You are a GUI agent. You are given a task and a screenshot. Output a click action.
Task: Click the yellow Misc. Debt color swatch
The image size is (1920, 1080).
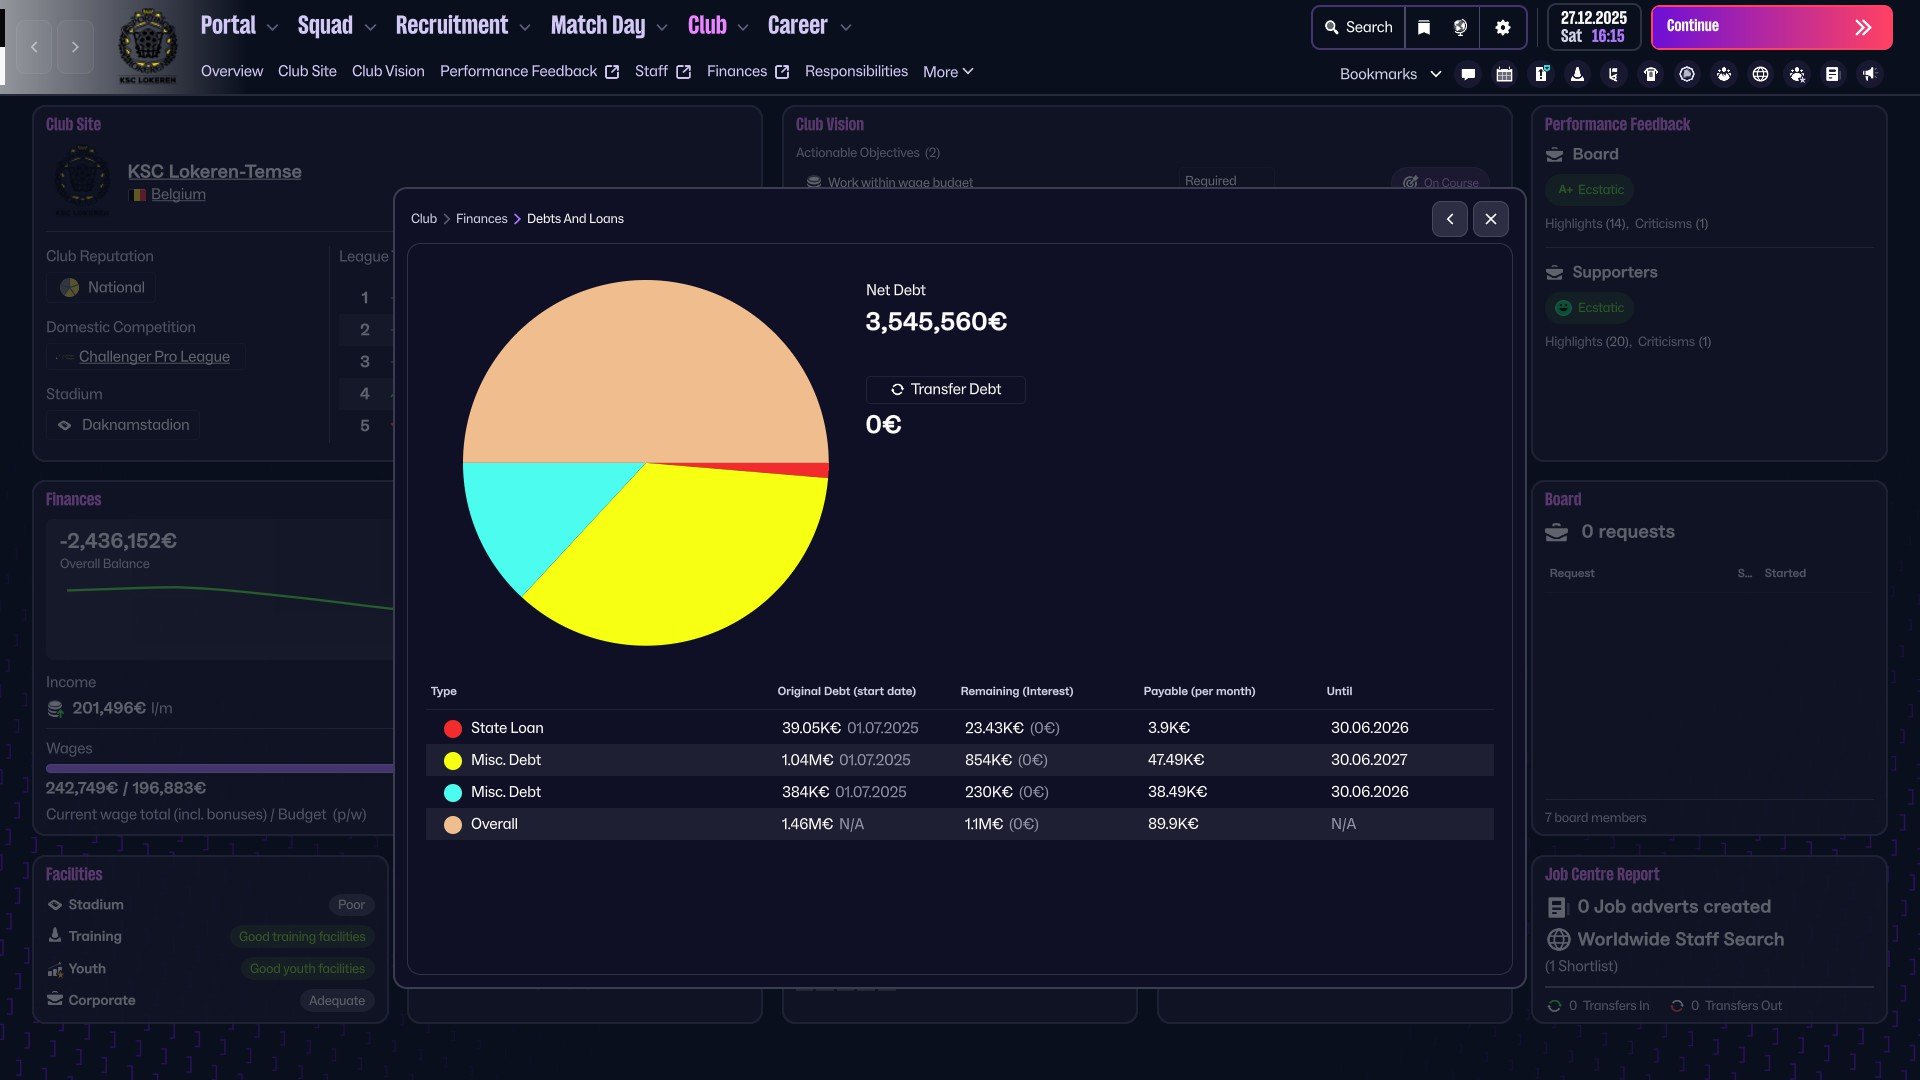(453, 761)
